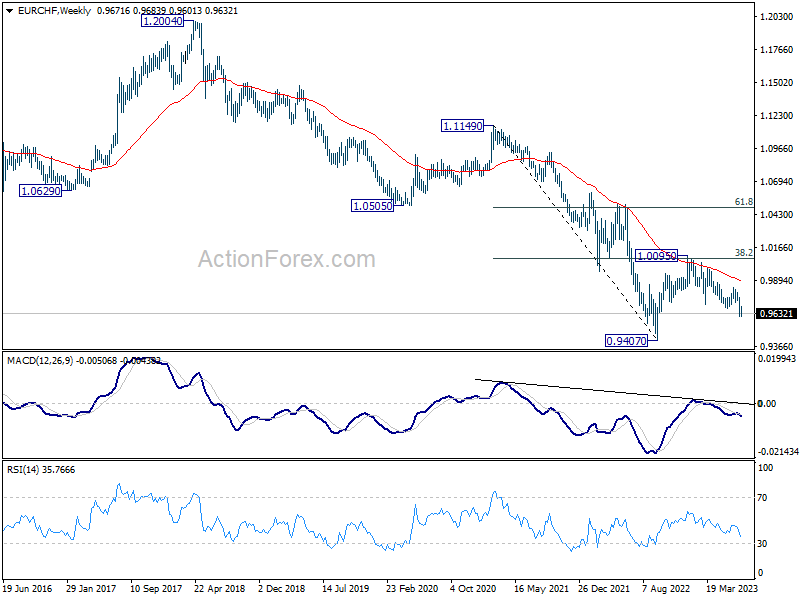The image size is (800, 600).
Task: Select the 16 May 2021 date label
Action: click(541, 589)
